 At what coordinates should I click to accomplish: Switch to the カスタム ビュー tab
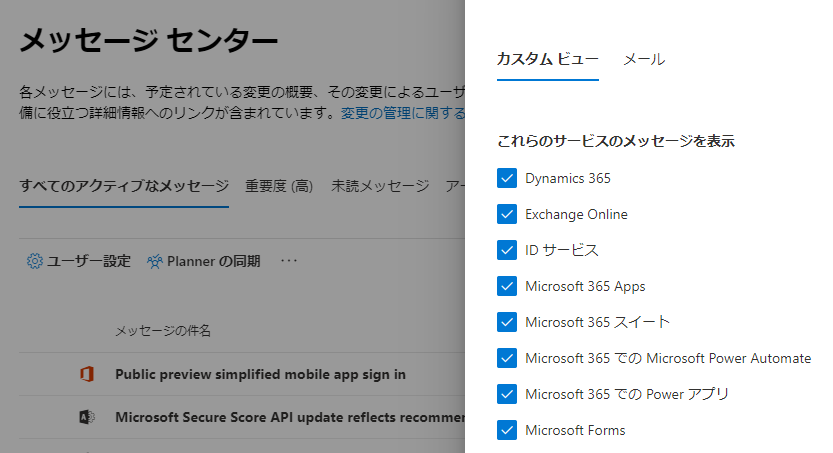pos(548,59)
